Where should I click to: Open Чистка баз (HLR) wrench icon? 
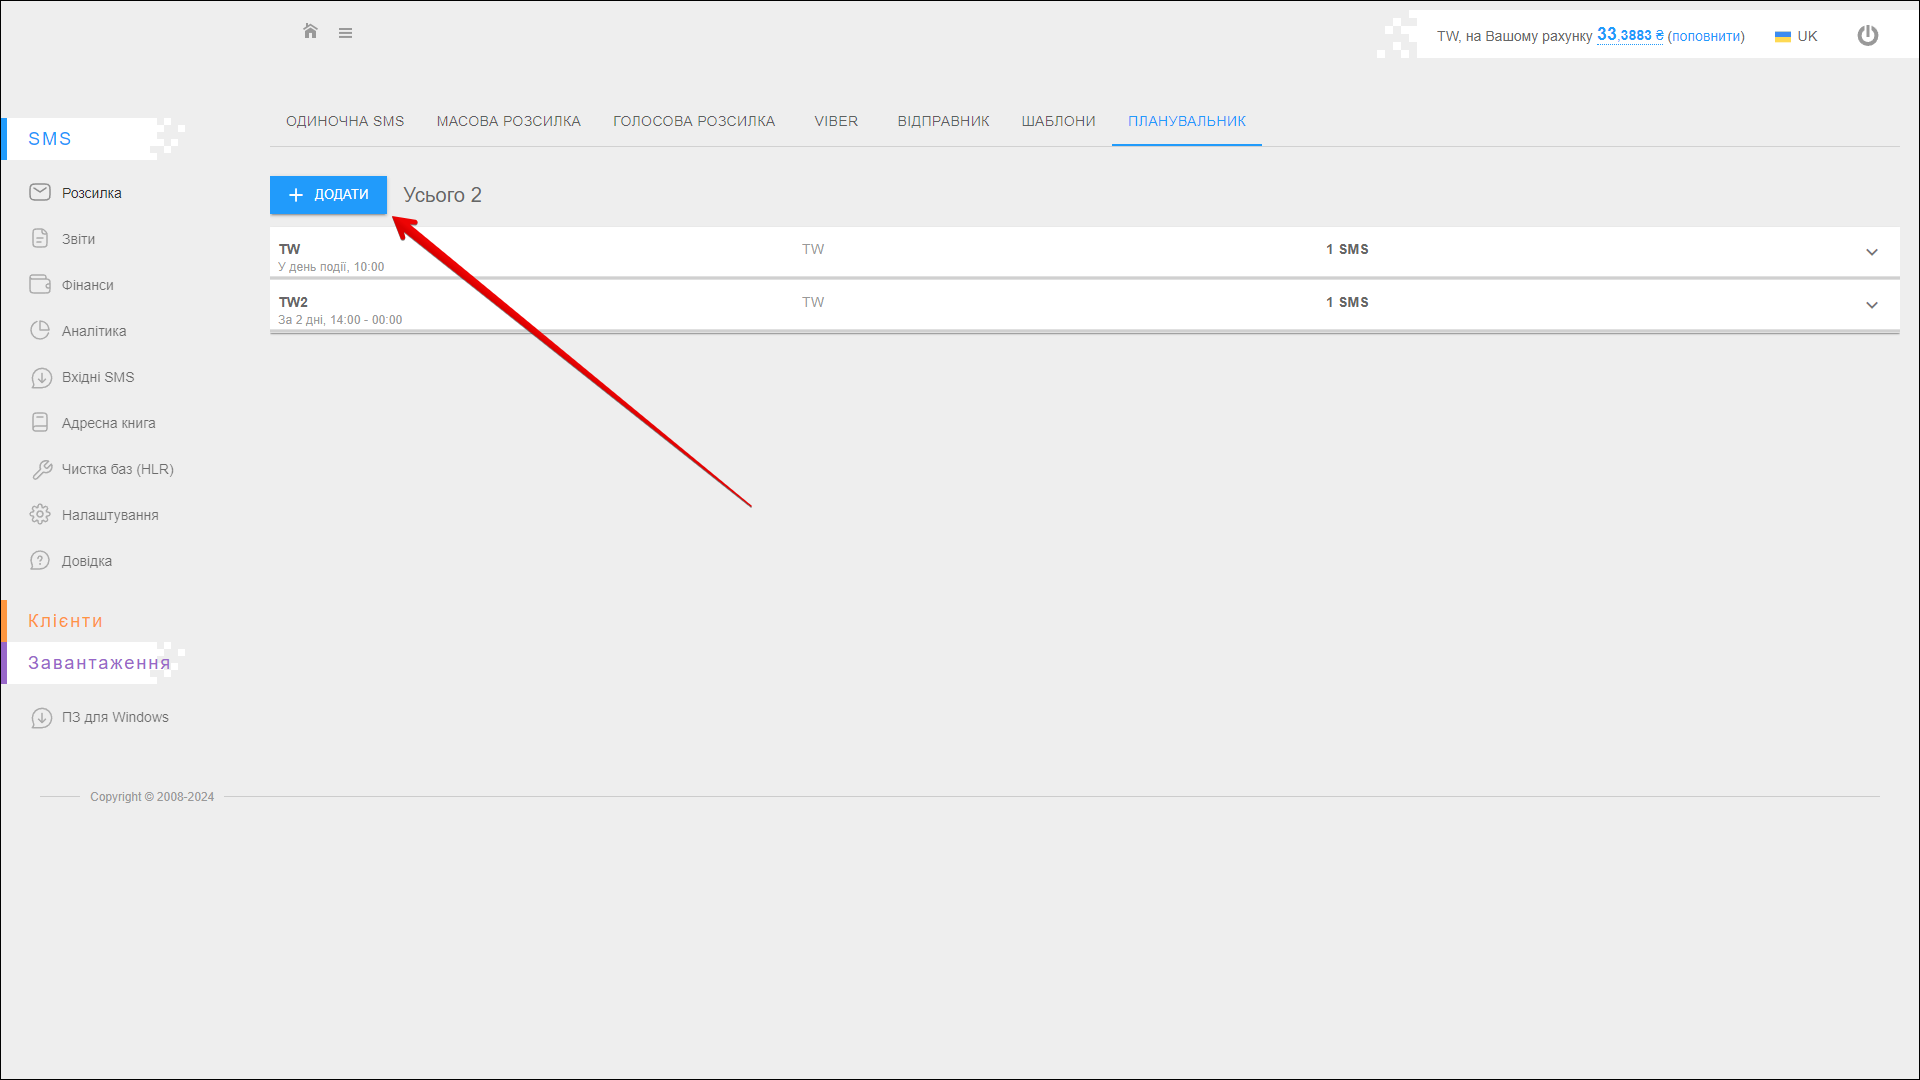[x=41, y=469]
